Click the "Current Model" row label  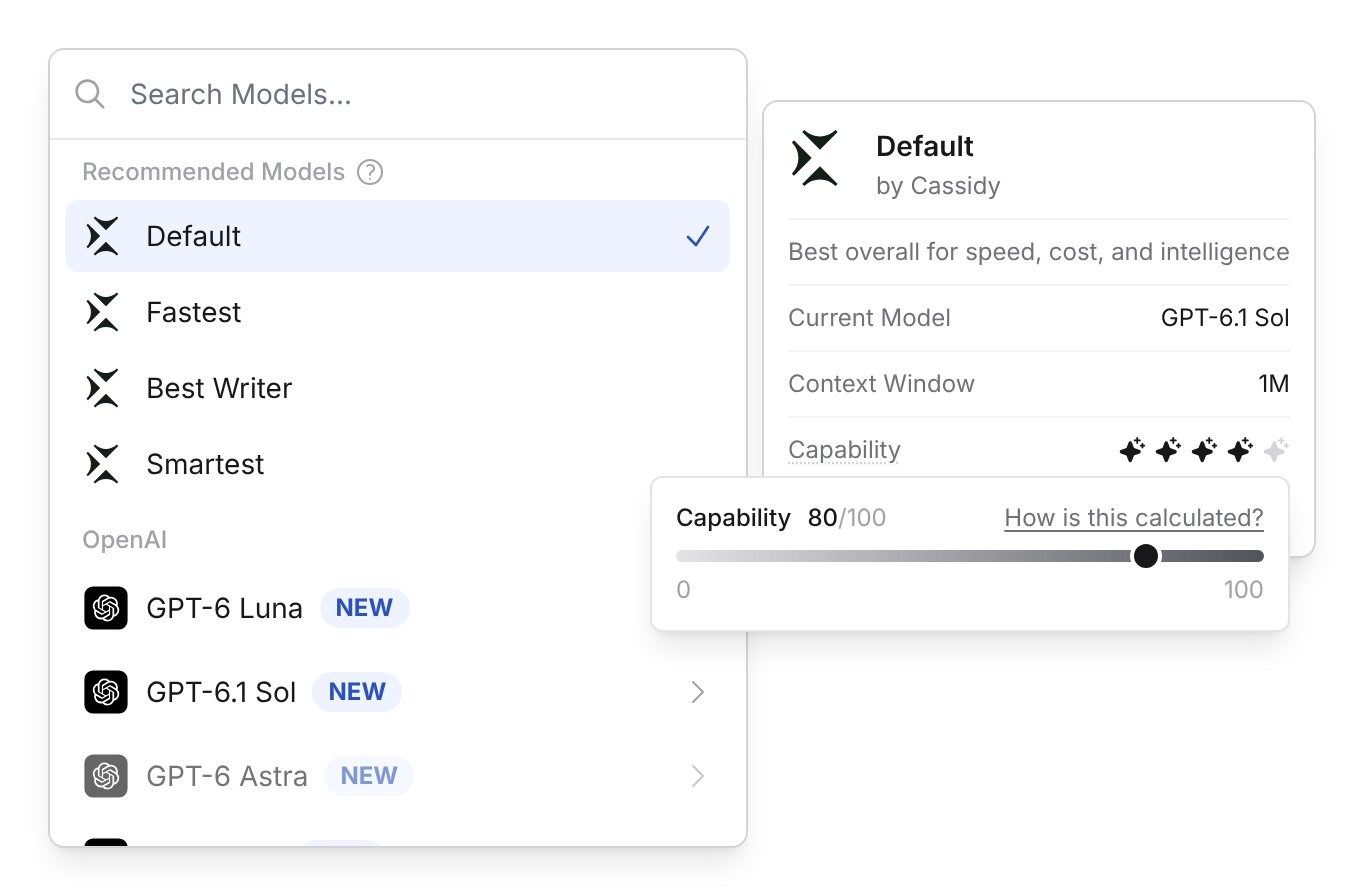pos(869,318)
